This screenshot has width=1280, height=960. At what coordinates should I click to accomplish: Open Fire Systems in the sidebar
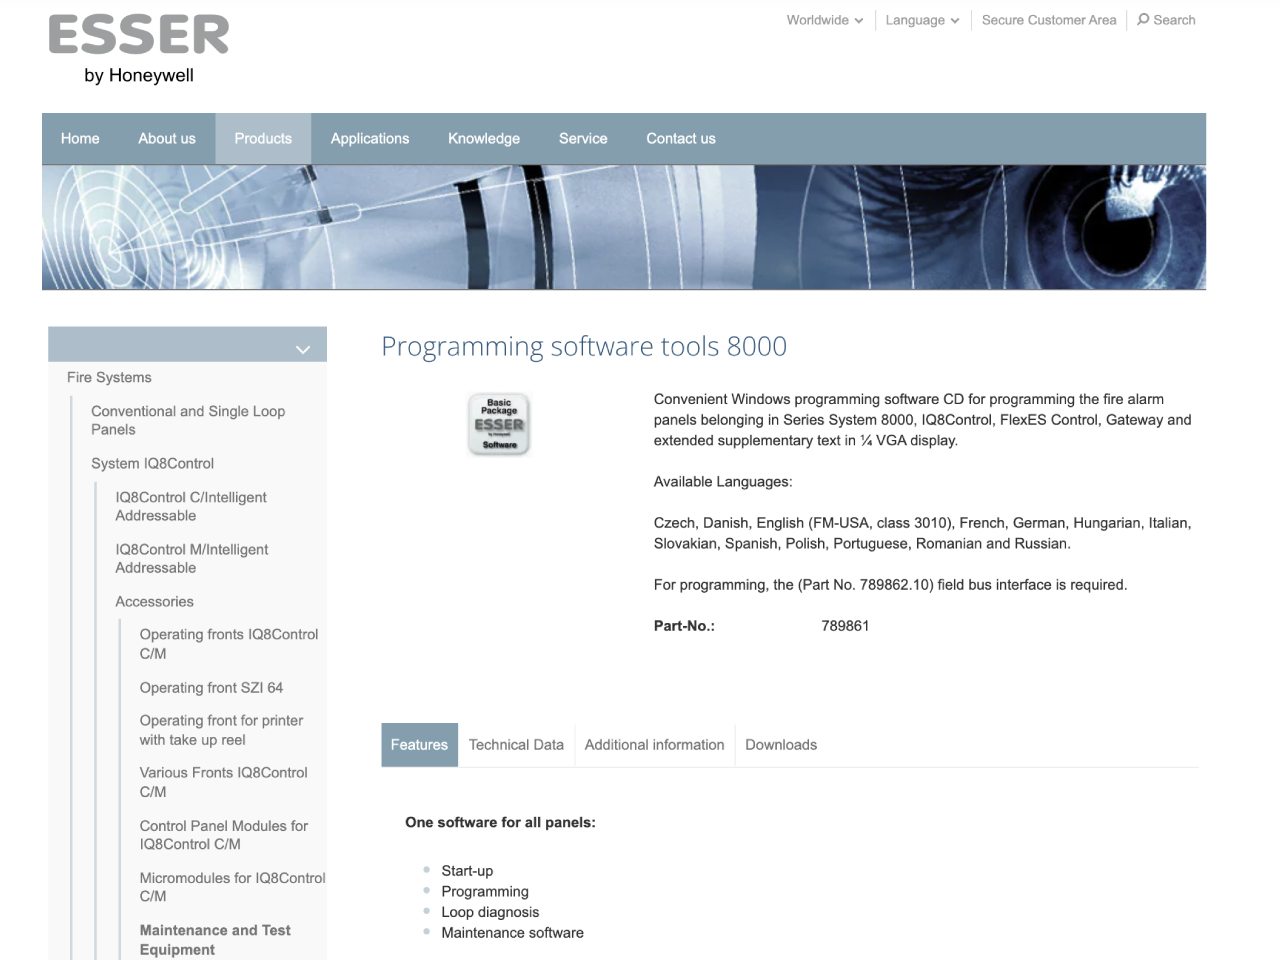point(109,377)
